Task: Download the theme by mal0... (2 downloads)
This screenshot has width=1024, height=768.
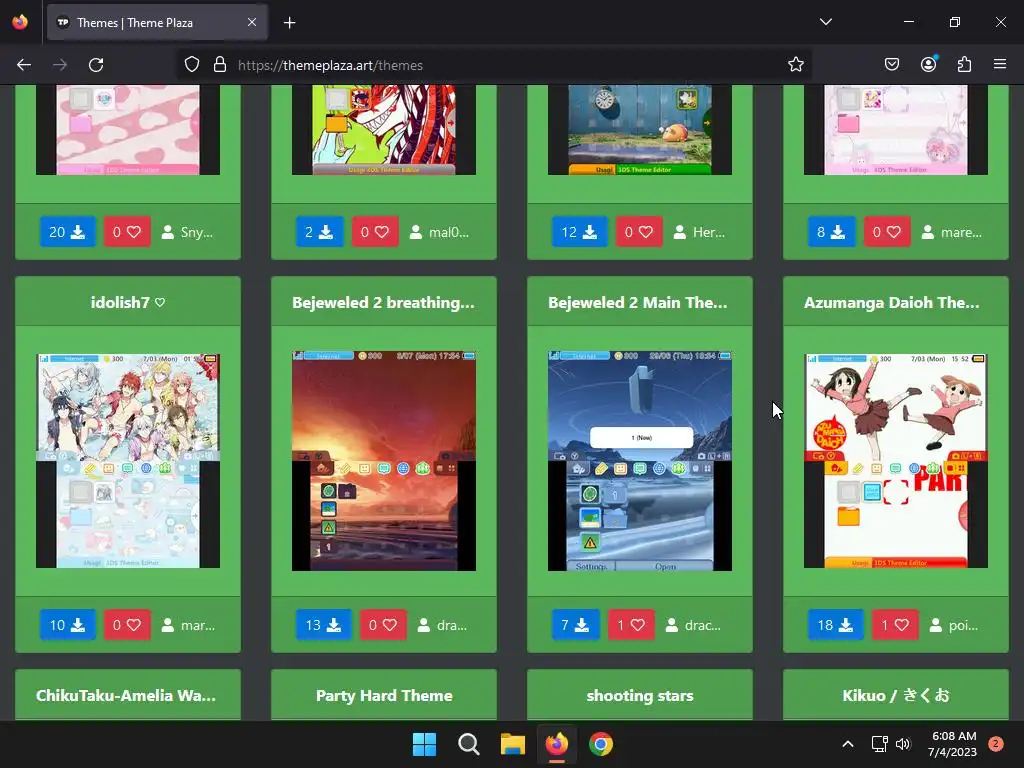Action: click(x=319, y=232)
